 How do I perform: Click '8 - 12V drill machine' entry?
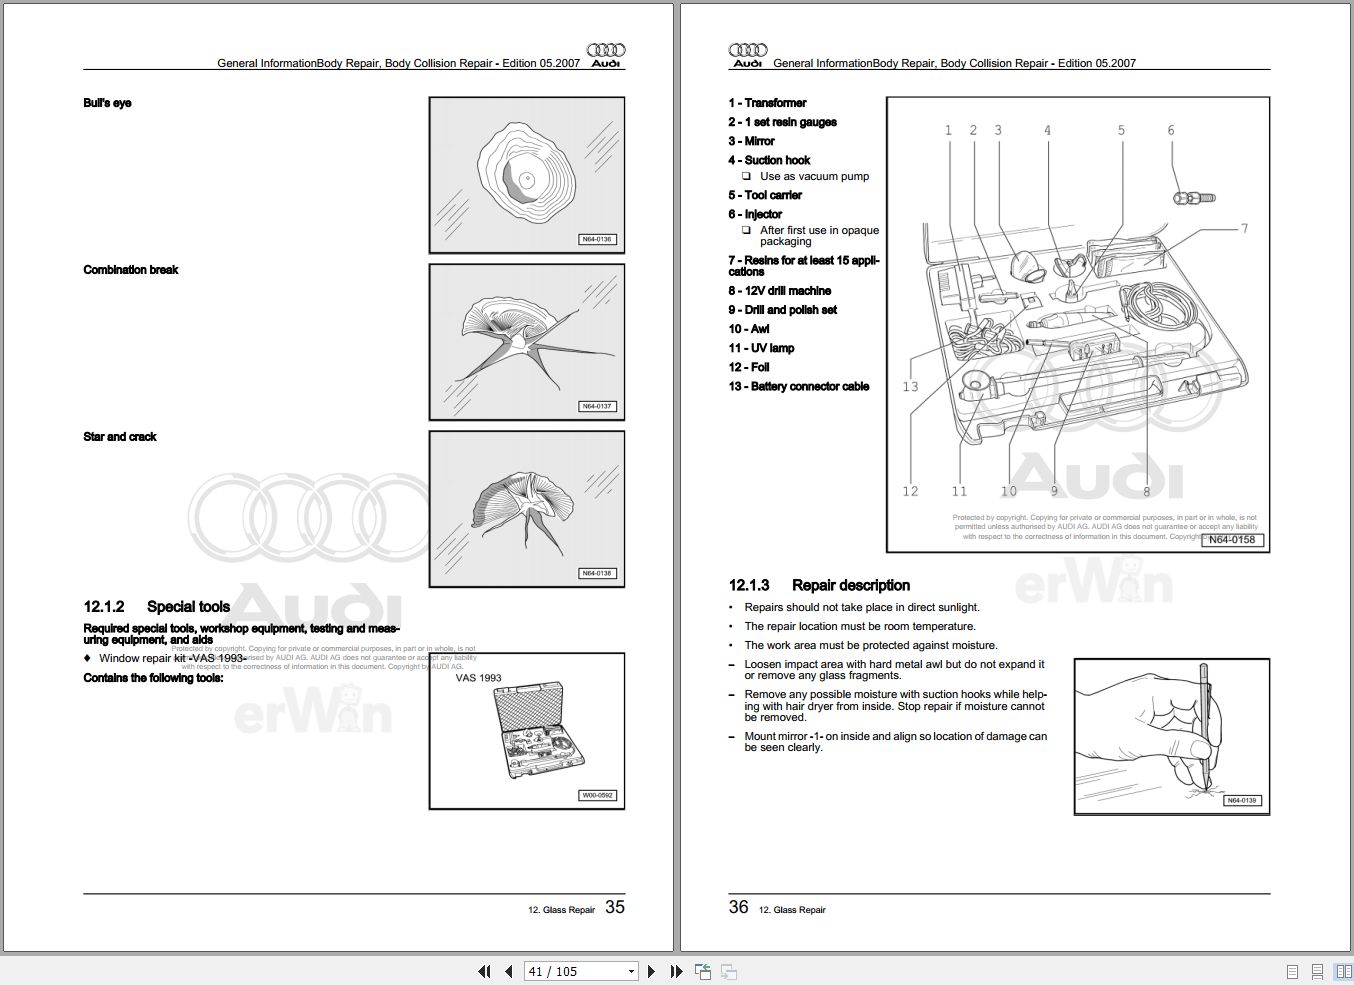[x=780, y=291]
